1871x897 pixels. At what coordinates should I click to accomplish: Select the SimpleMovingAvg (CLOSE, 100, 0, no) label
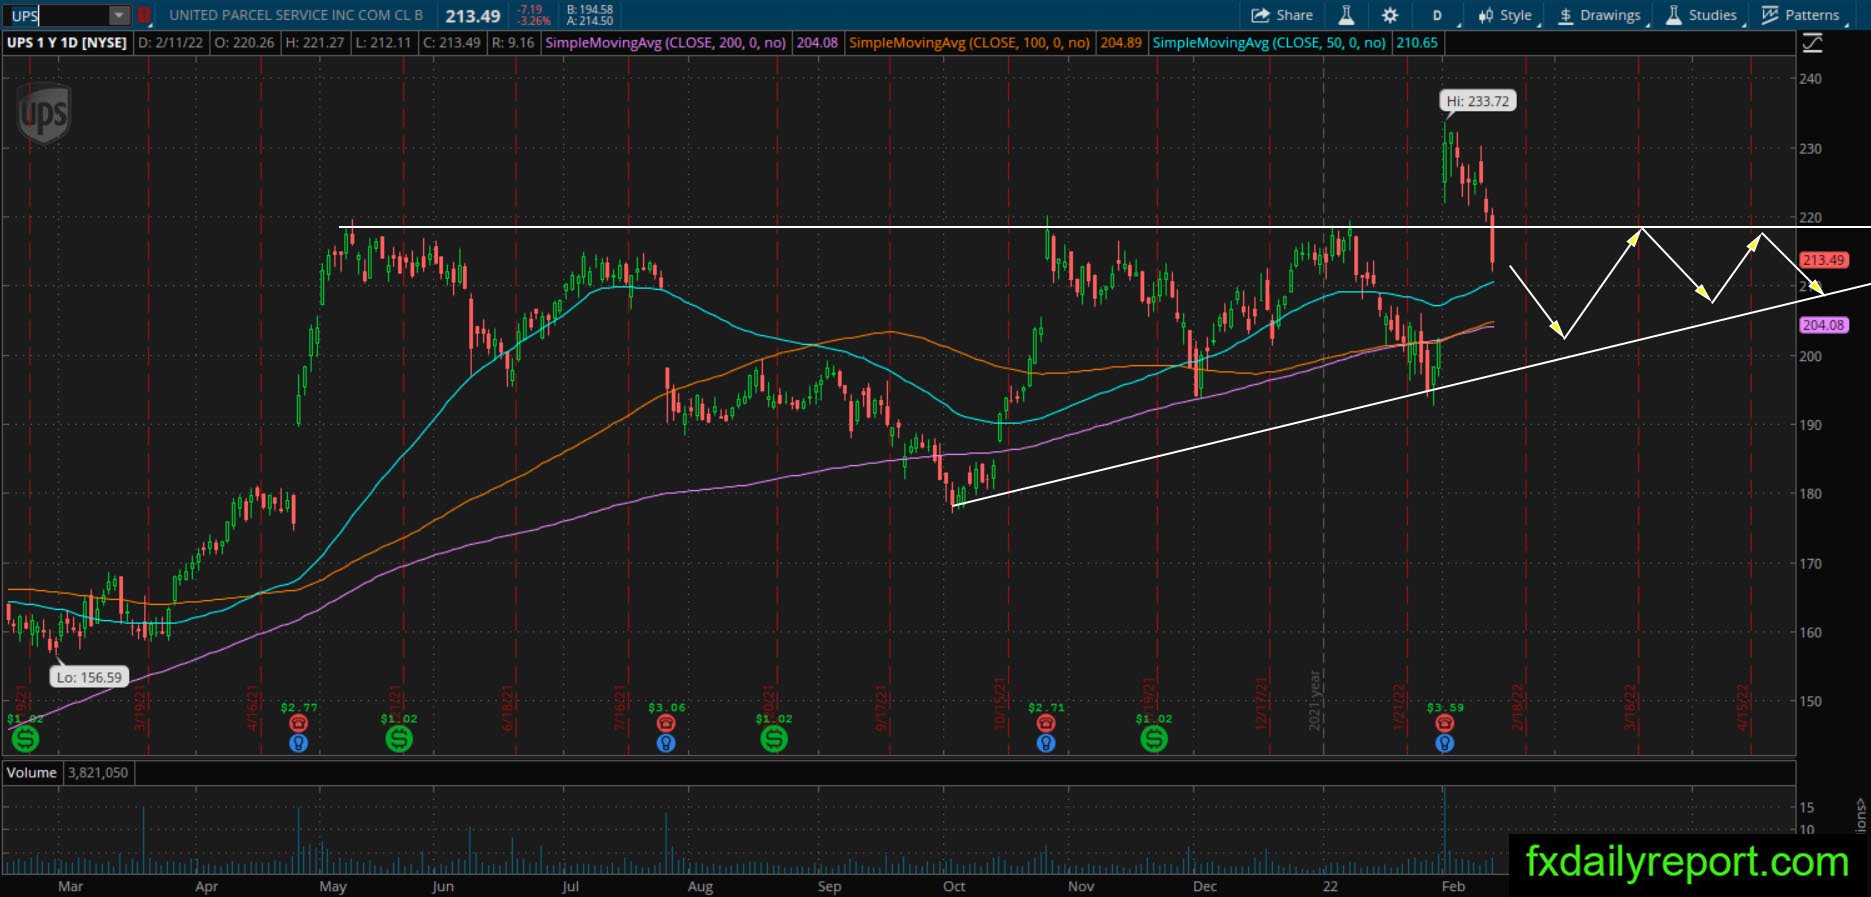(969, 43)
